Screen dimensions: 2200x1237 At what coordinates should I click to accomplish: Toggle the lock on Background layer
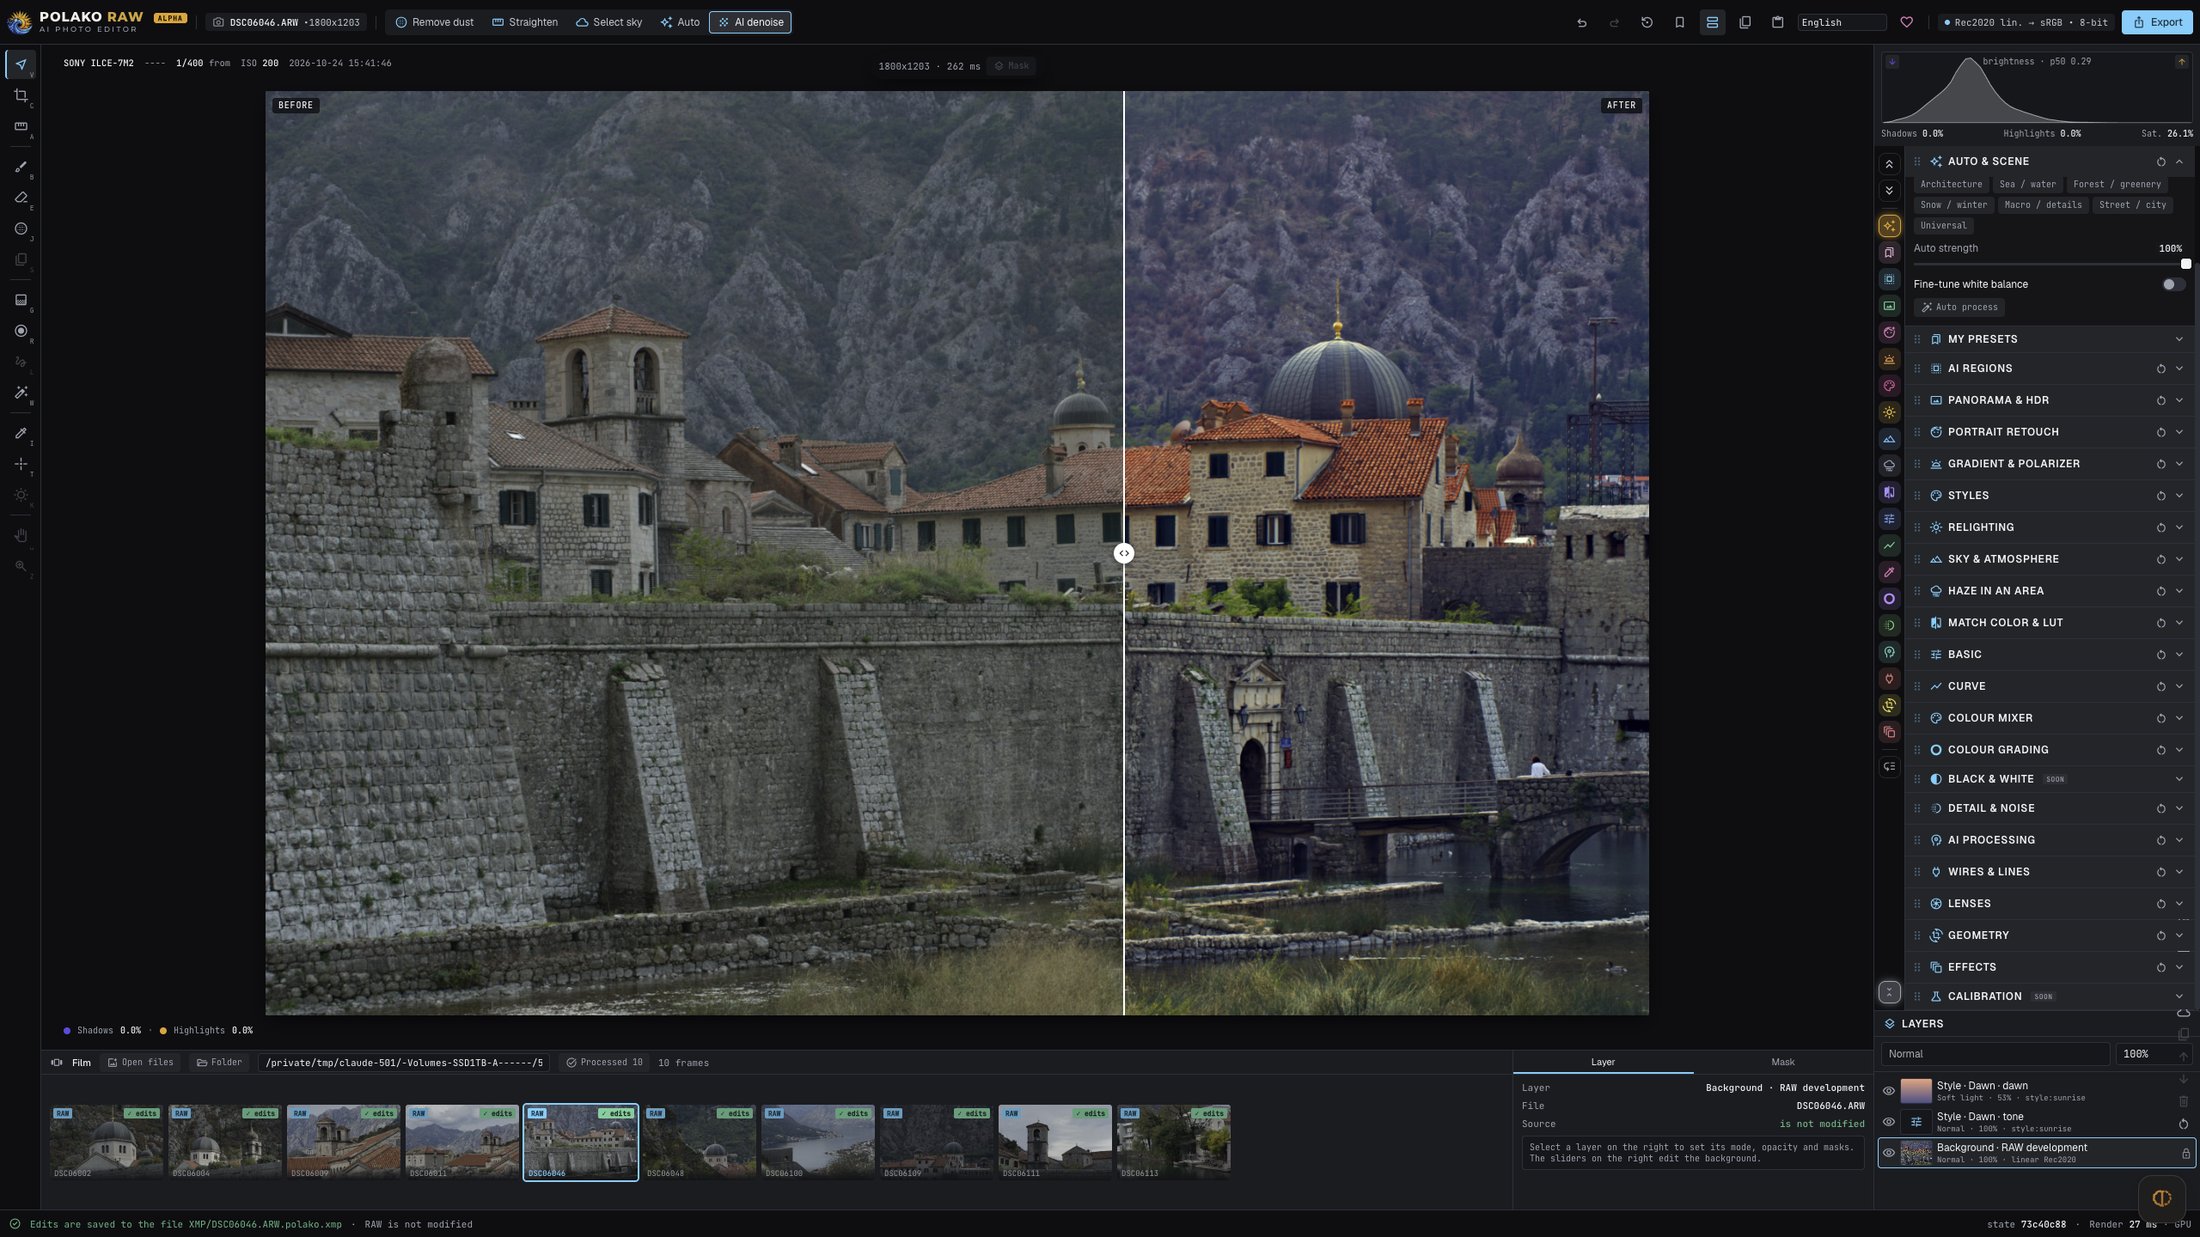coord(2186,1153)
